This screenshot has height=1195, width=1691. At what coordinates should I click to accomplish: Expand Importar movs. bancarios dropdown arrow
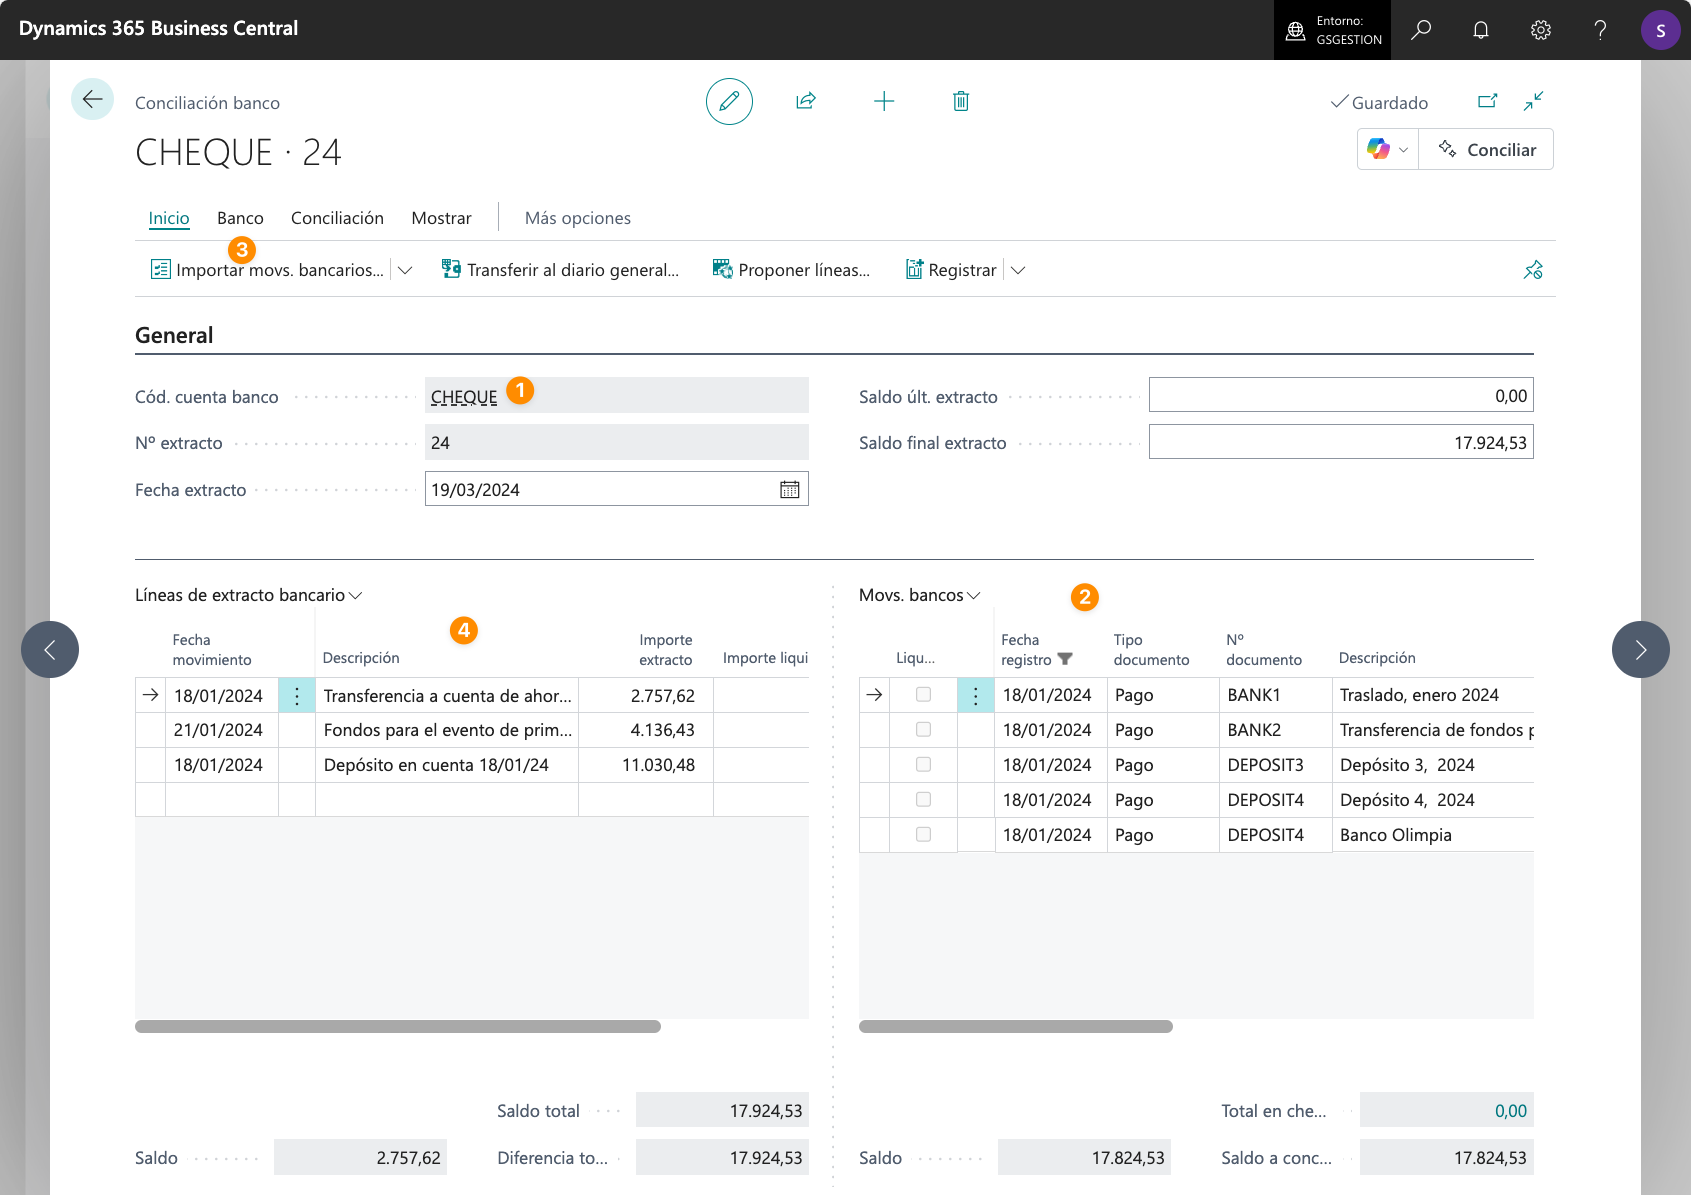[405, 270]
